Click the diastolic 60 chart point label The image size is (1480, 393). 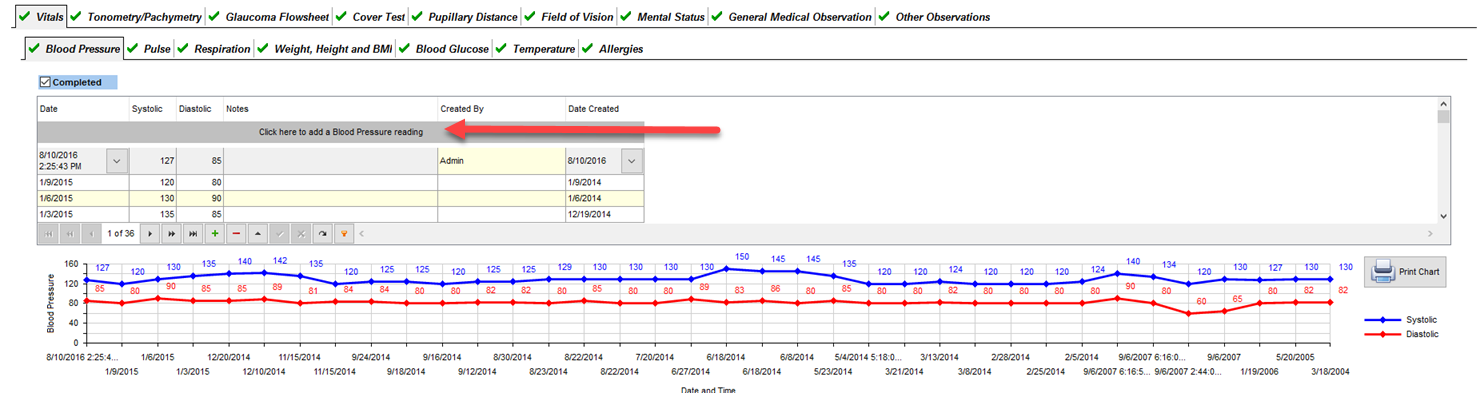pyautogui.click(x=1202, y=301)
